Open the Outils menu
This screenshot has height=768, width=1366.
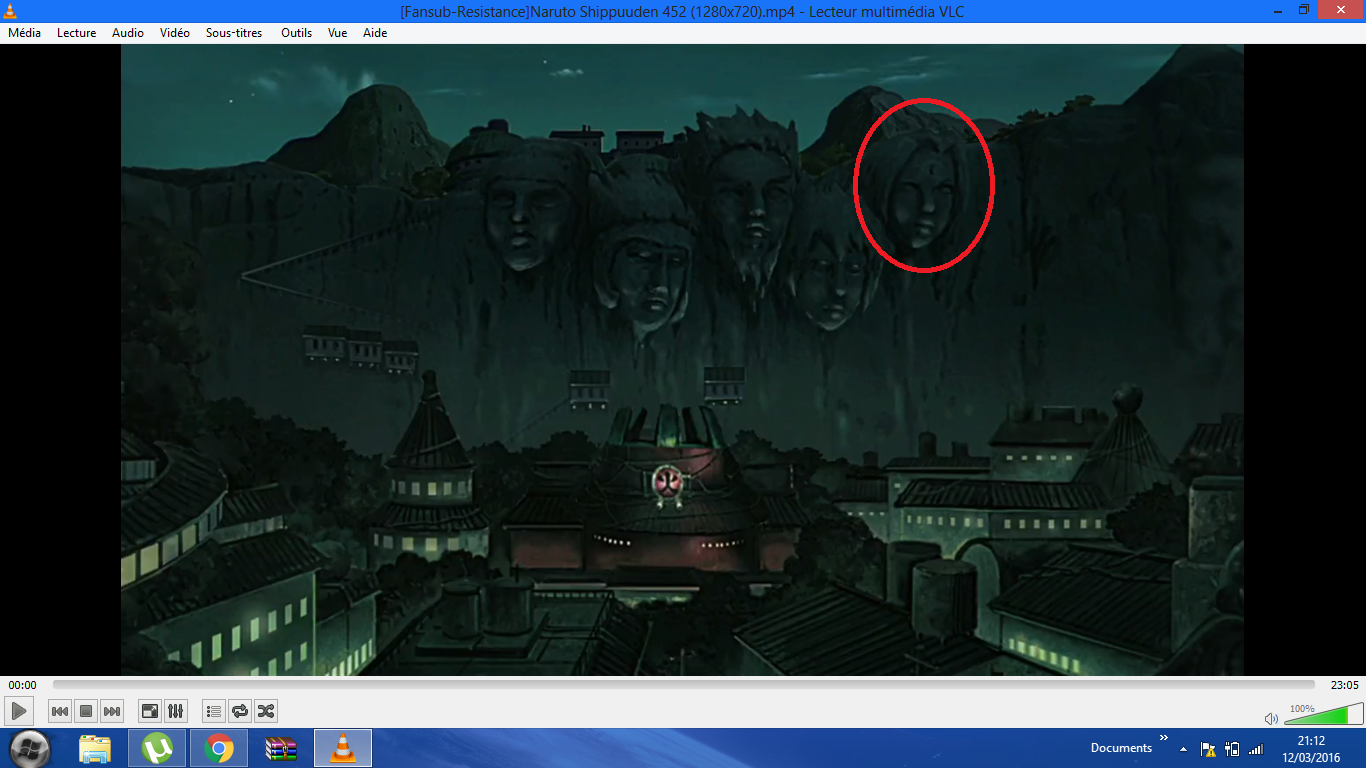point(297,33)
